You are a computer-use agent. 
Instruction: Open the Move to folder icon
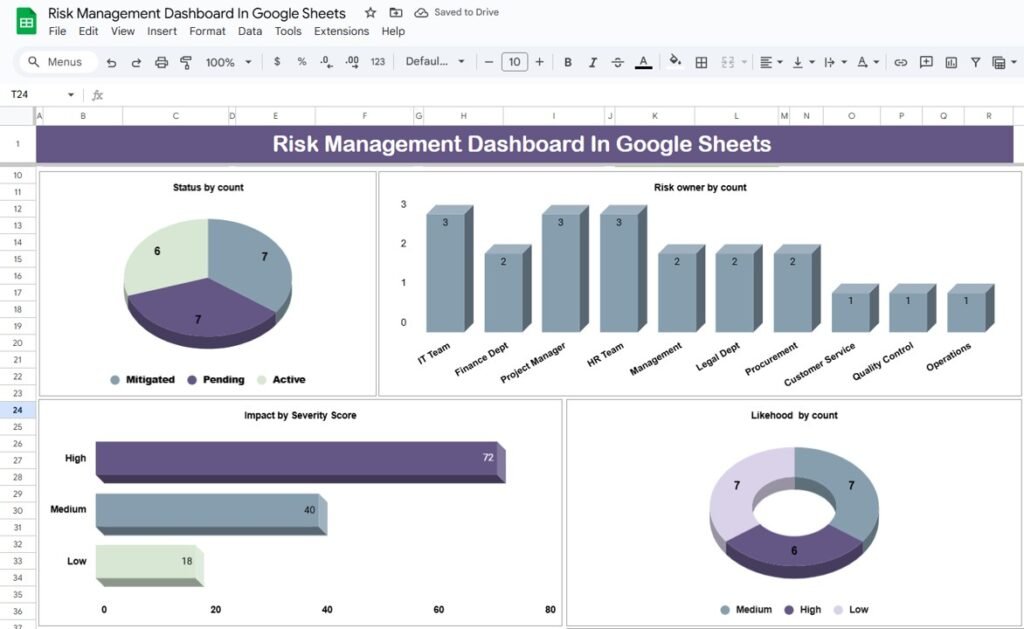coord(396,12)
